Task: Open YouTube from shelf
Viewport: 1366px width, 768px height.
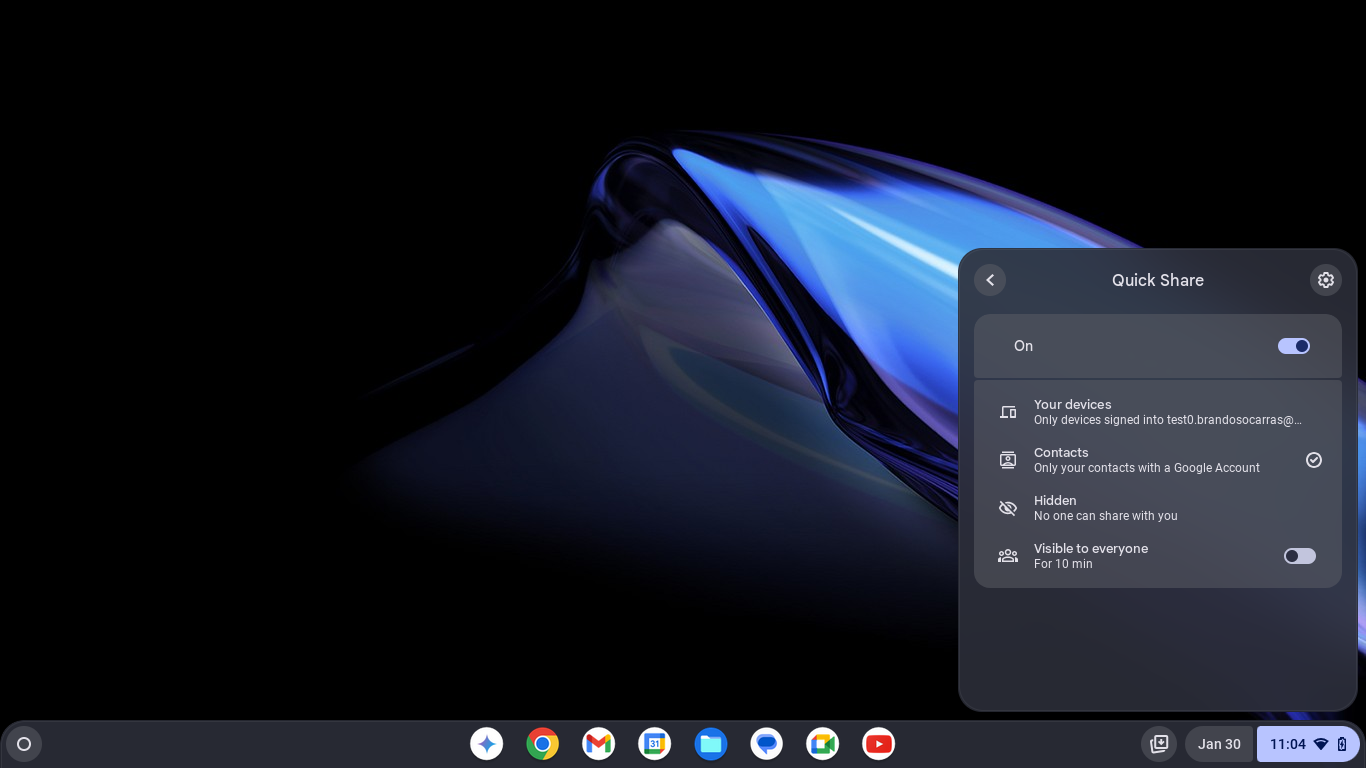Action: (x=879, y=743)
